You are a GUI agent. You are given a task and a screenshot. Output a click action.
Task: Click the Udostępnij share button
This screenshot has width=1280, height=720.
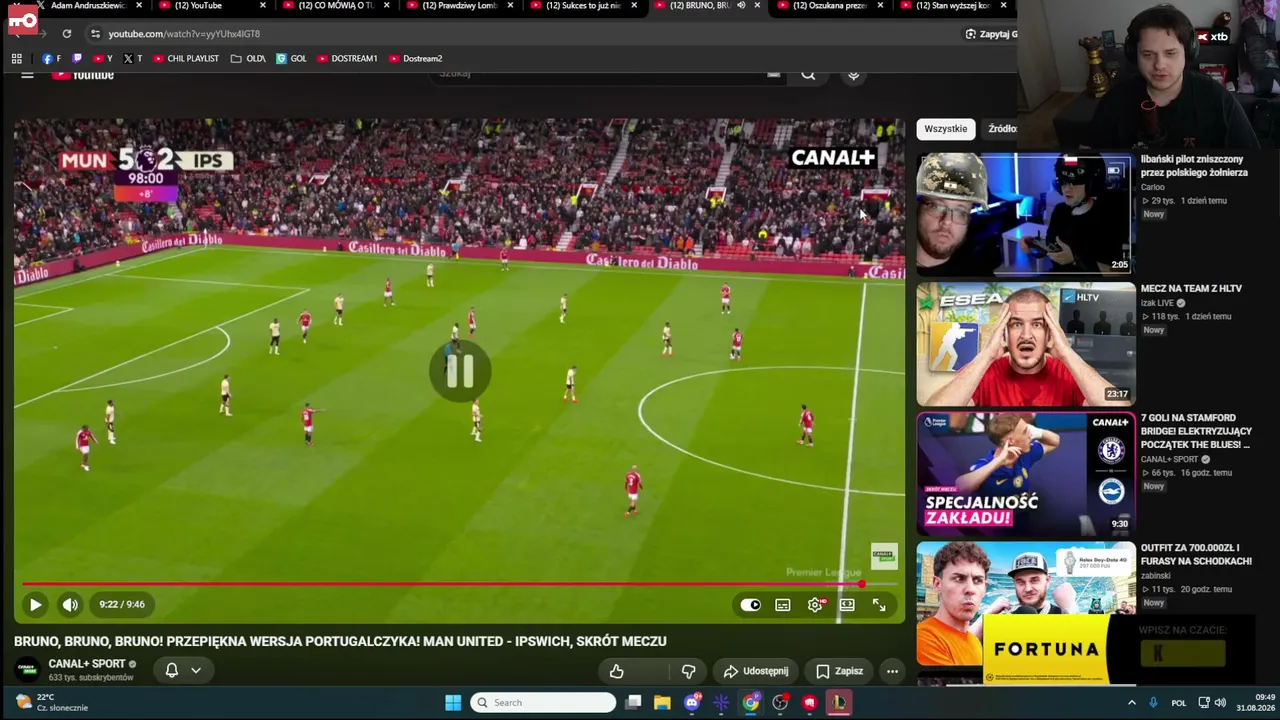(756, 671)
